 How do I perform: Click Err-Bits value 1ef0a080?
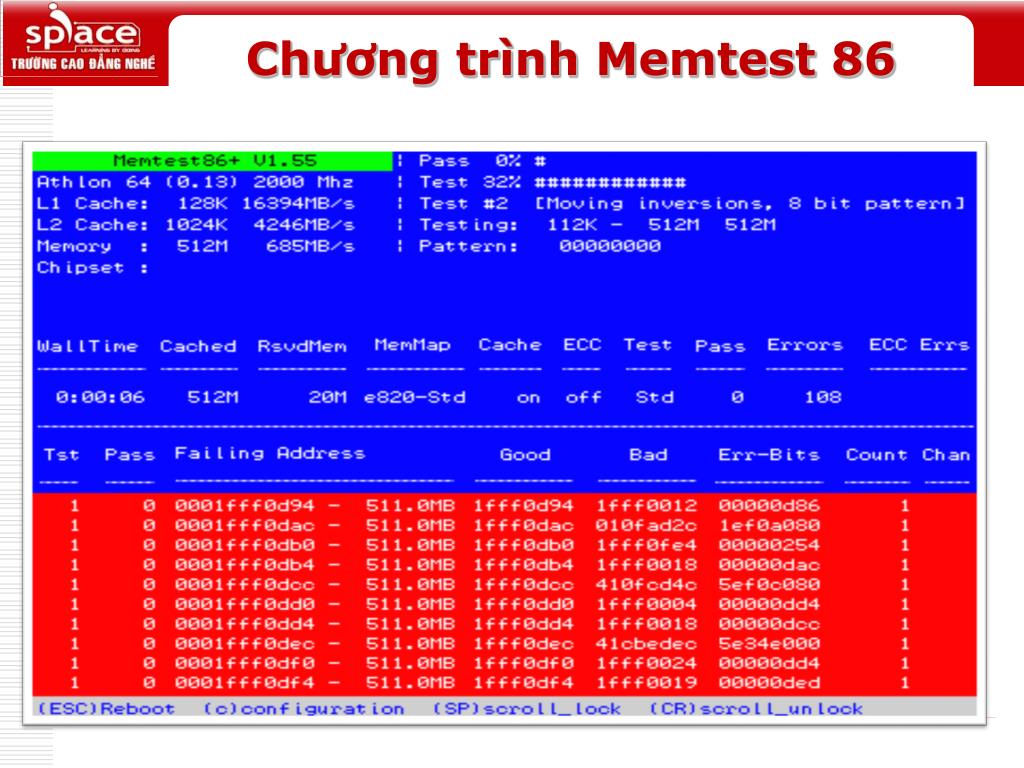pos(769,525)
